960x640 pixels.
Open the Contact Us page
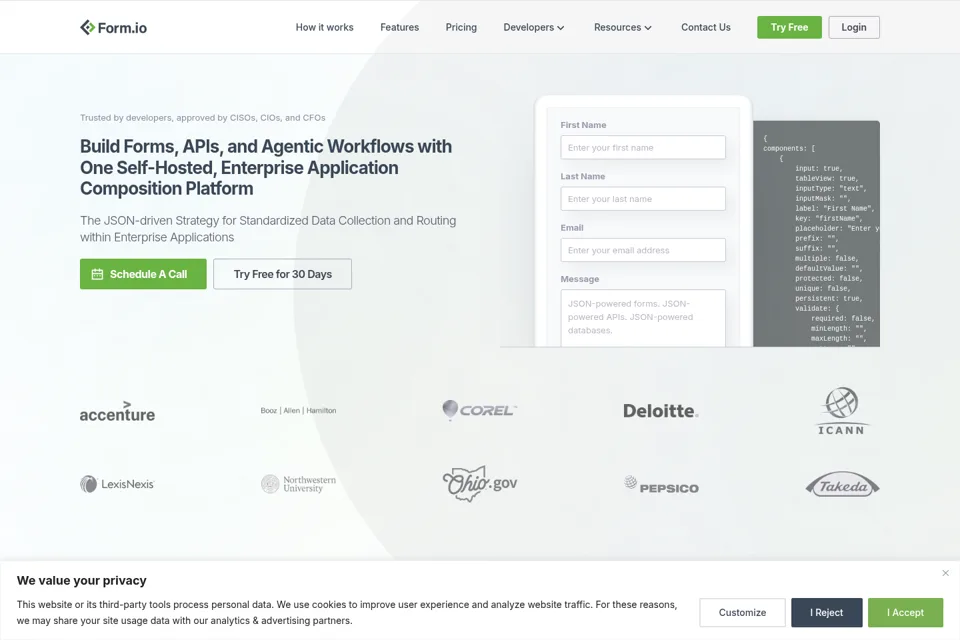705,28
